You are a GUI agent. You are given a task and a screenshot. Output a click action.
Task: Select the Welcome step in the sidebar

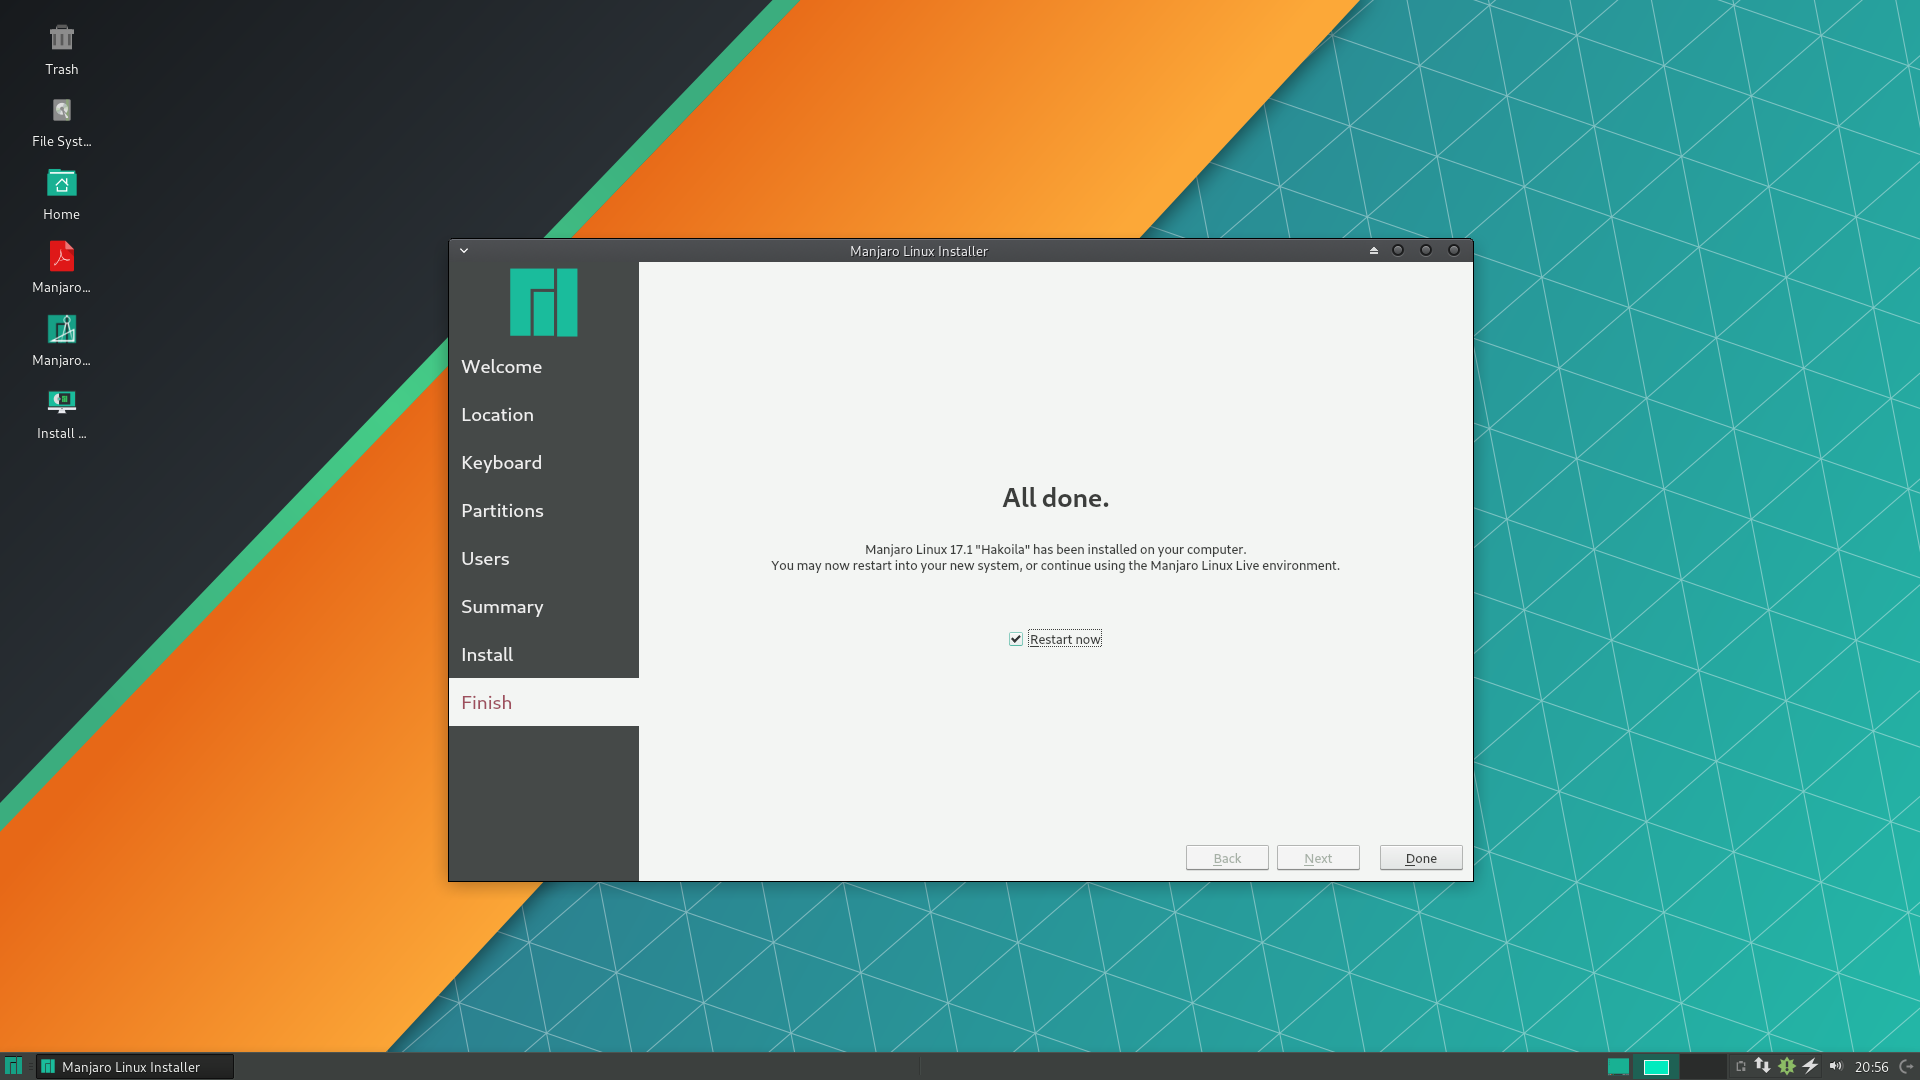(x=544, y=367)
